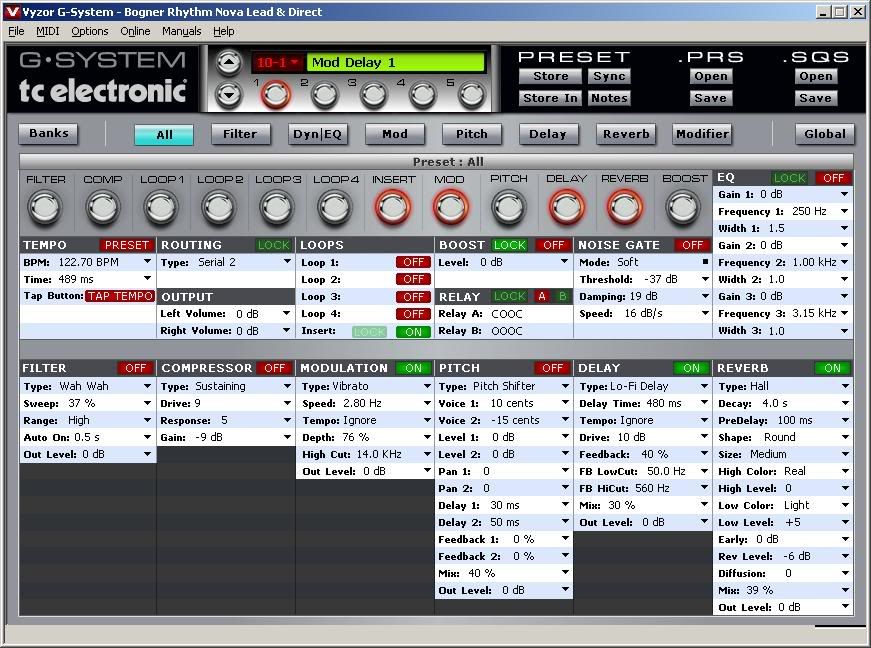
Task: Select preset footswitch 4
Action: (x=422, y=96)
